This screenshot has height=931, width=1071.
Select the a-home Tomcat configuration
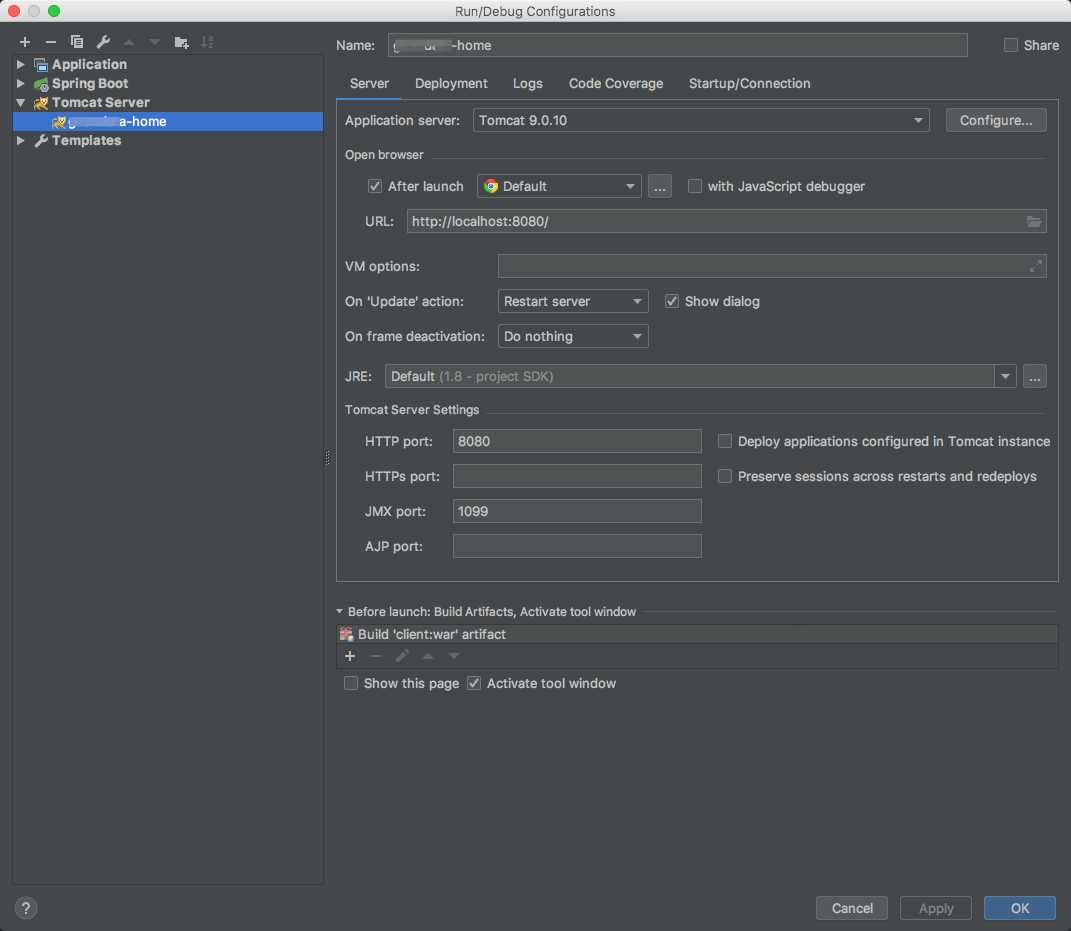167,122
